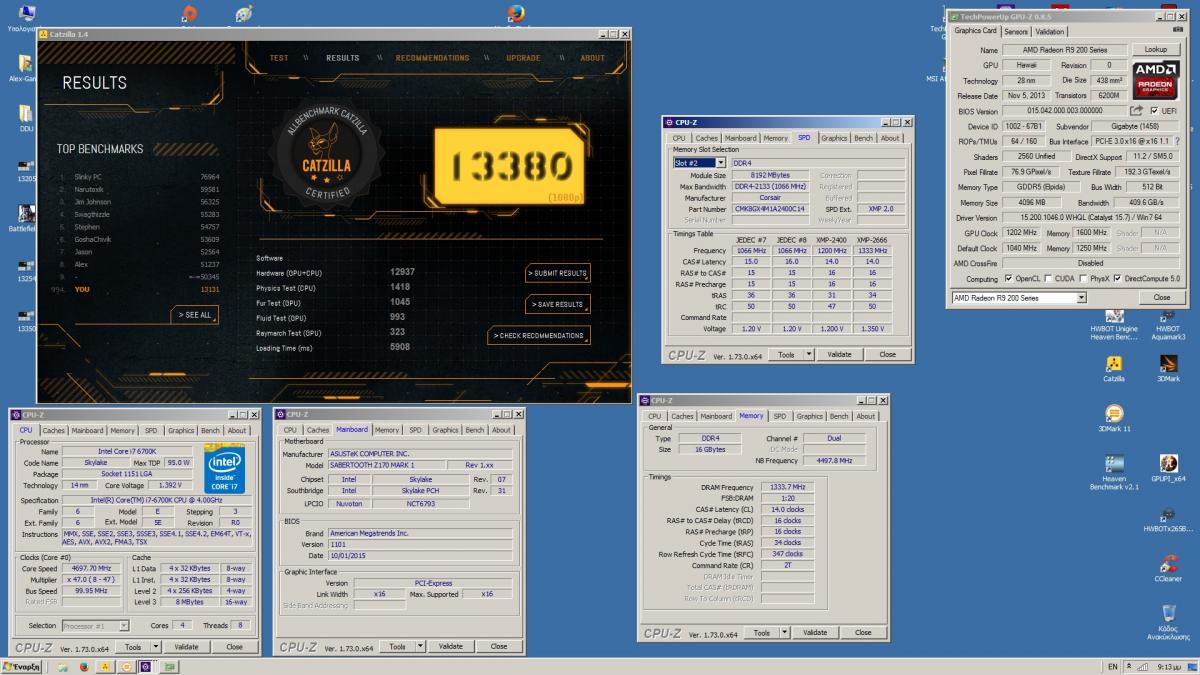Select Bench tab in CPU-Z Memory window
This screenshot has height=675, width=1200.
[838, 416]
